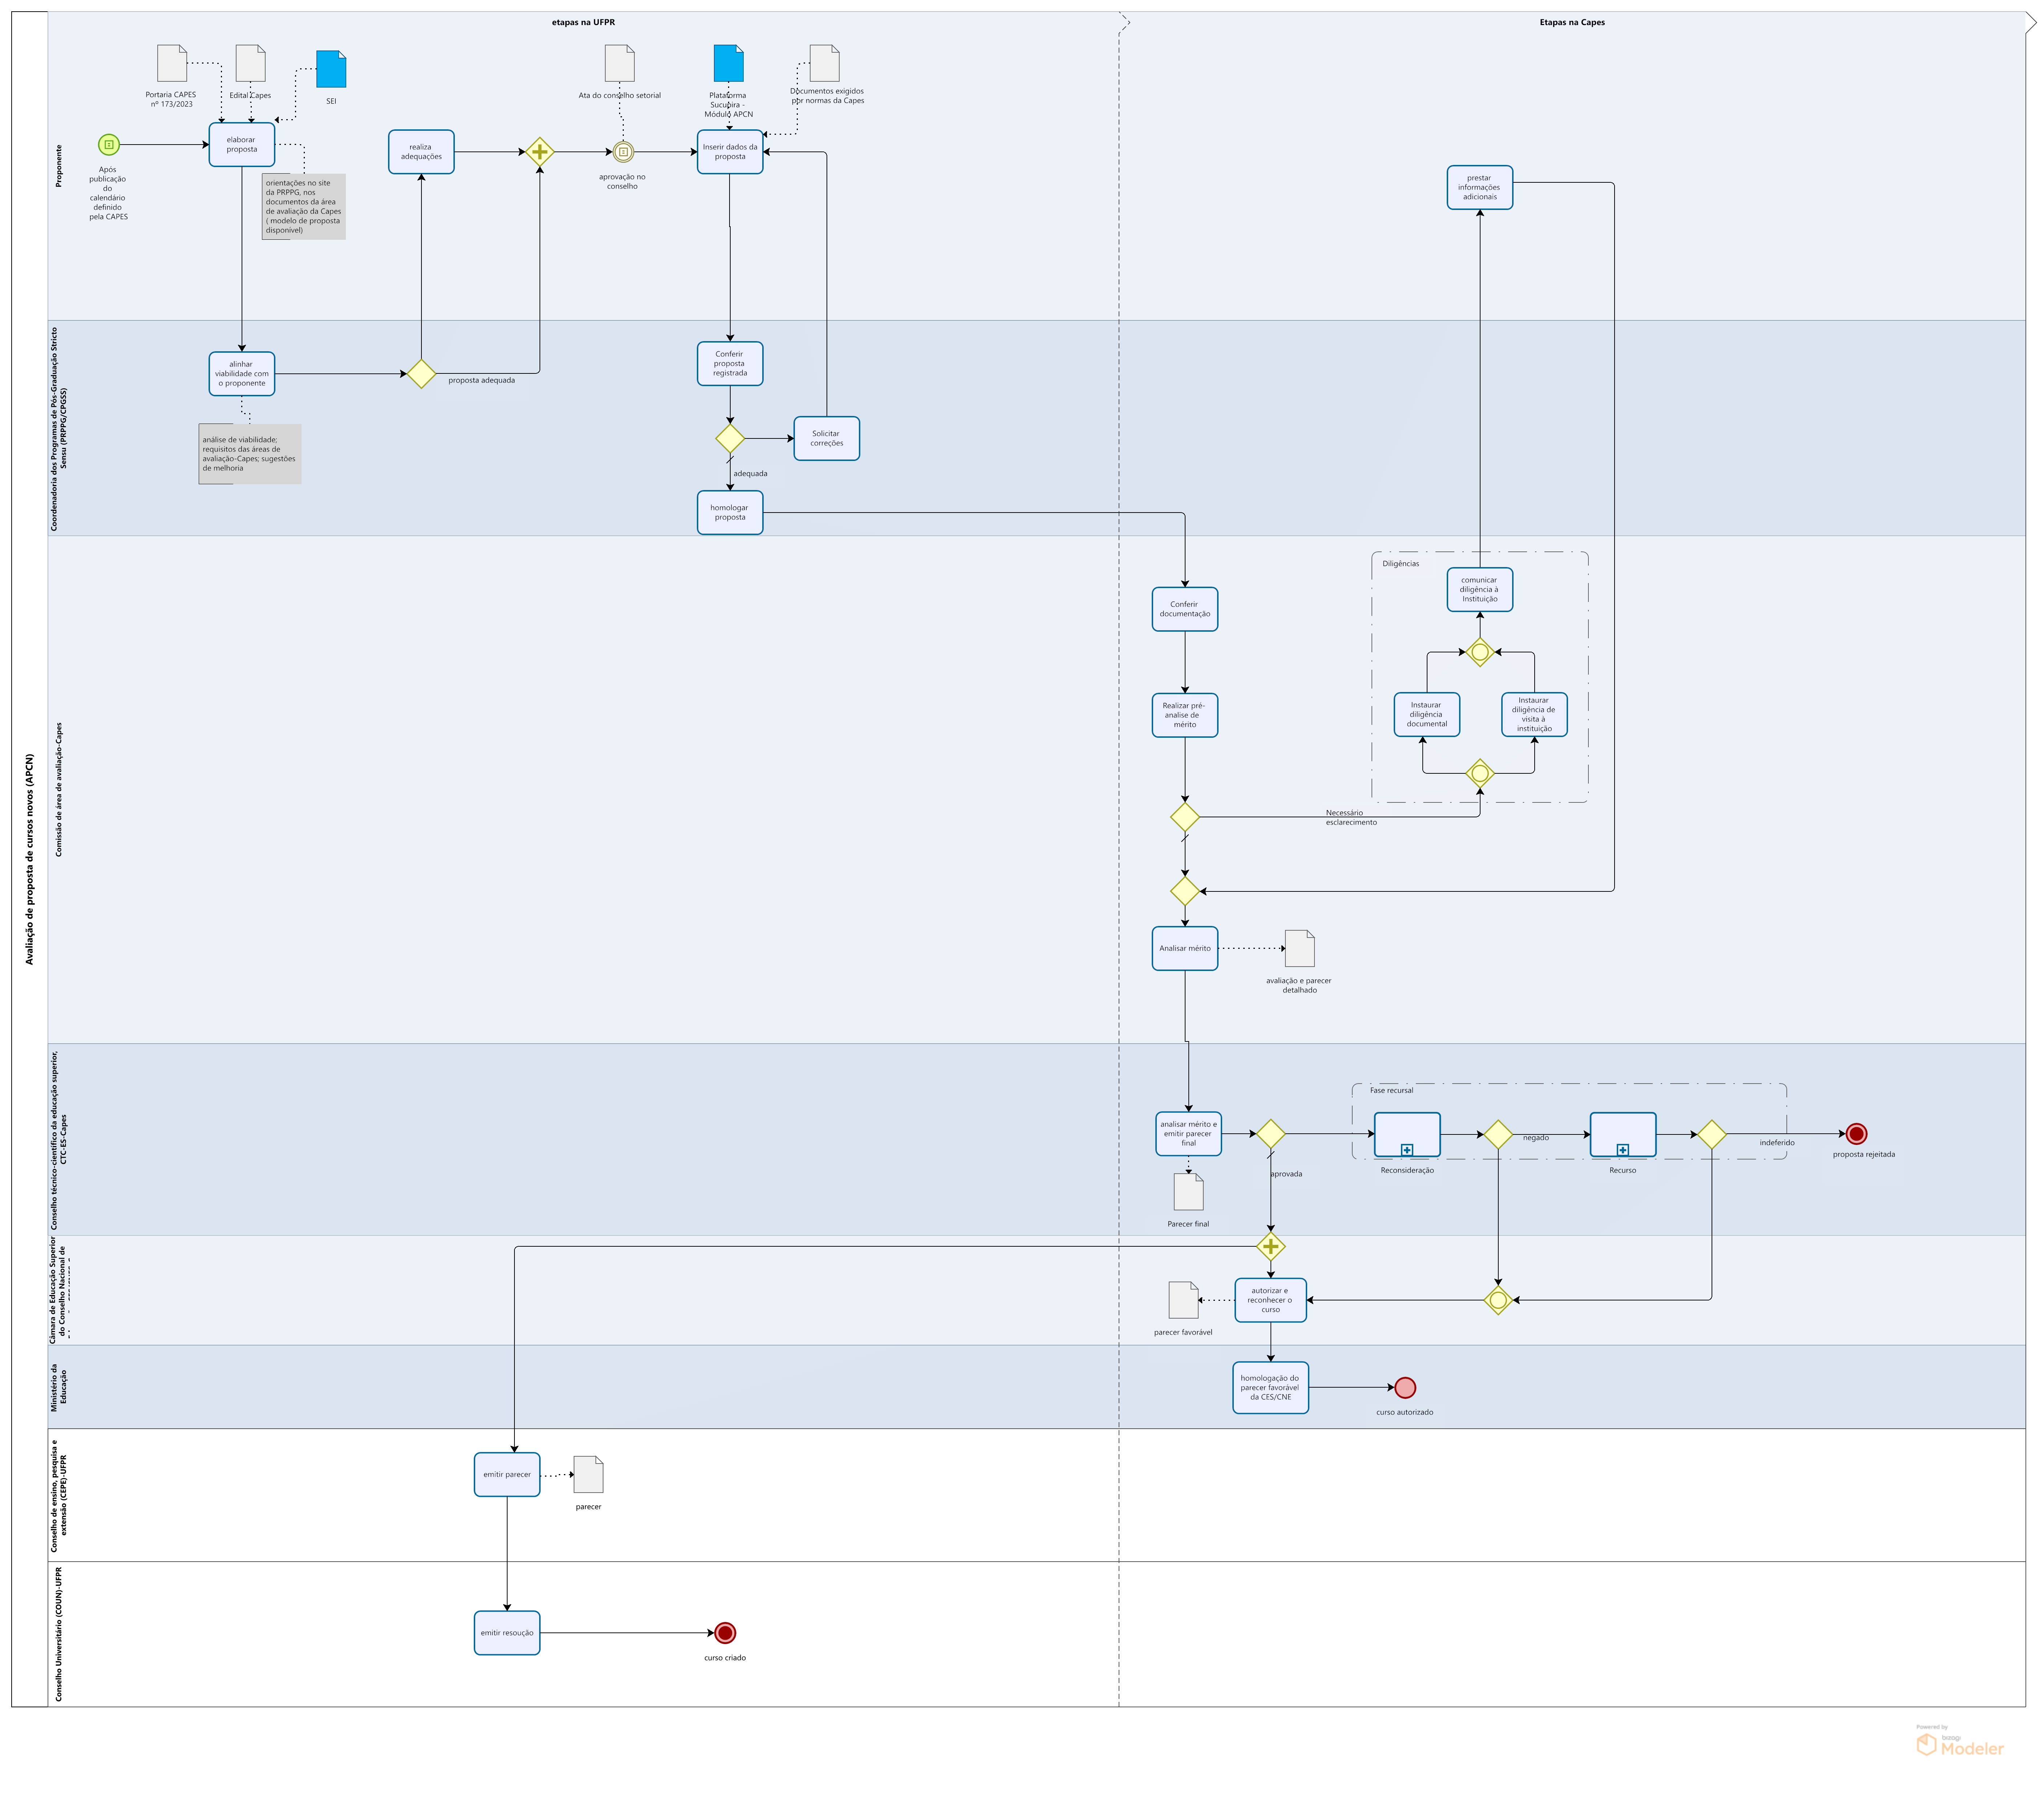Select the elaborar proposta task
Image resolution: width=2044 pixels, height=1813 pixels.
[x=242, y=145]
